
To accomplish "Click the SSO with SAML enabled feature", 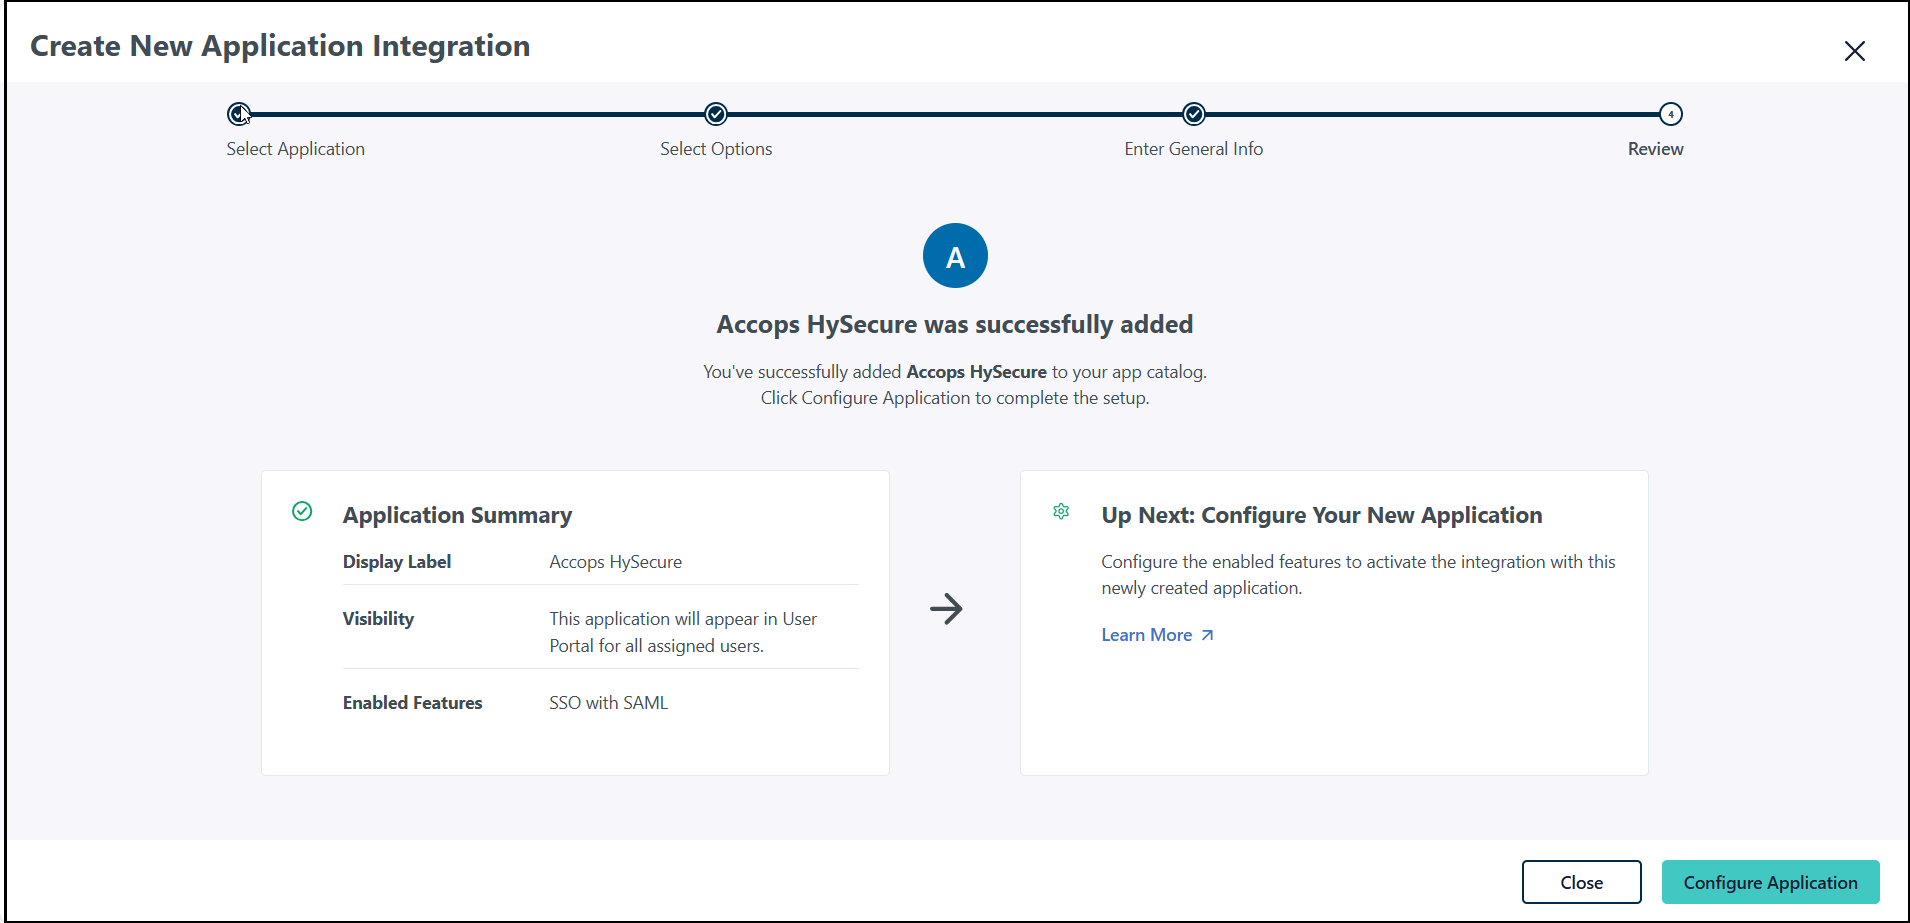I will [608, 703].
